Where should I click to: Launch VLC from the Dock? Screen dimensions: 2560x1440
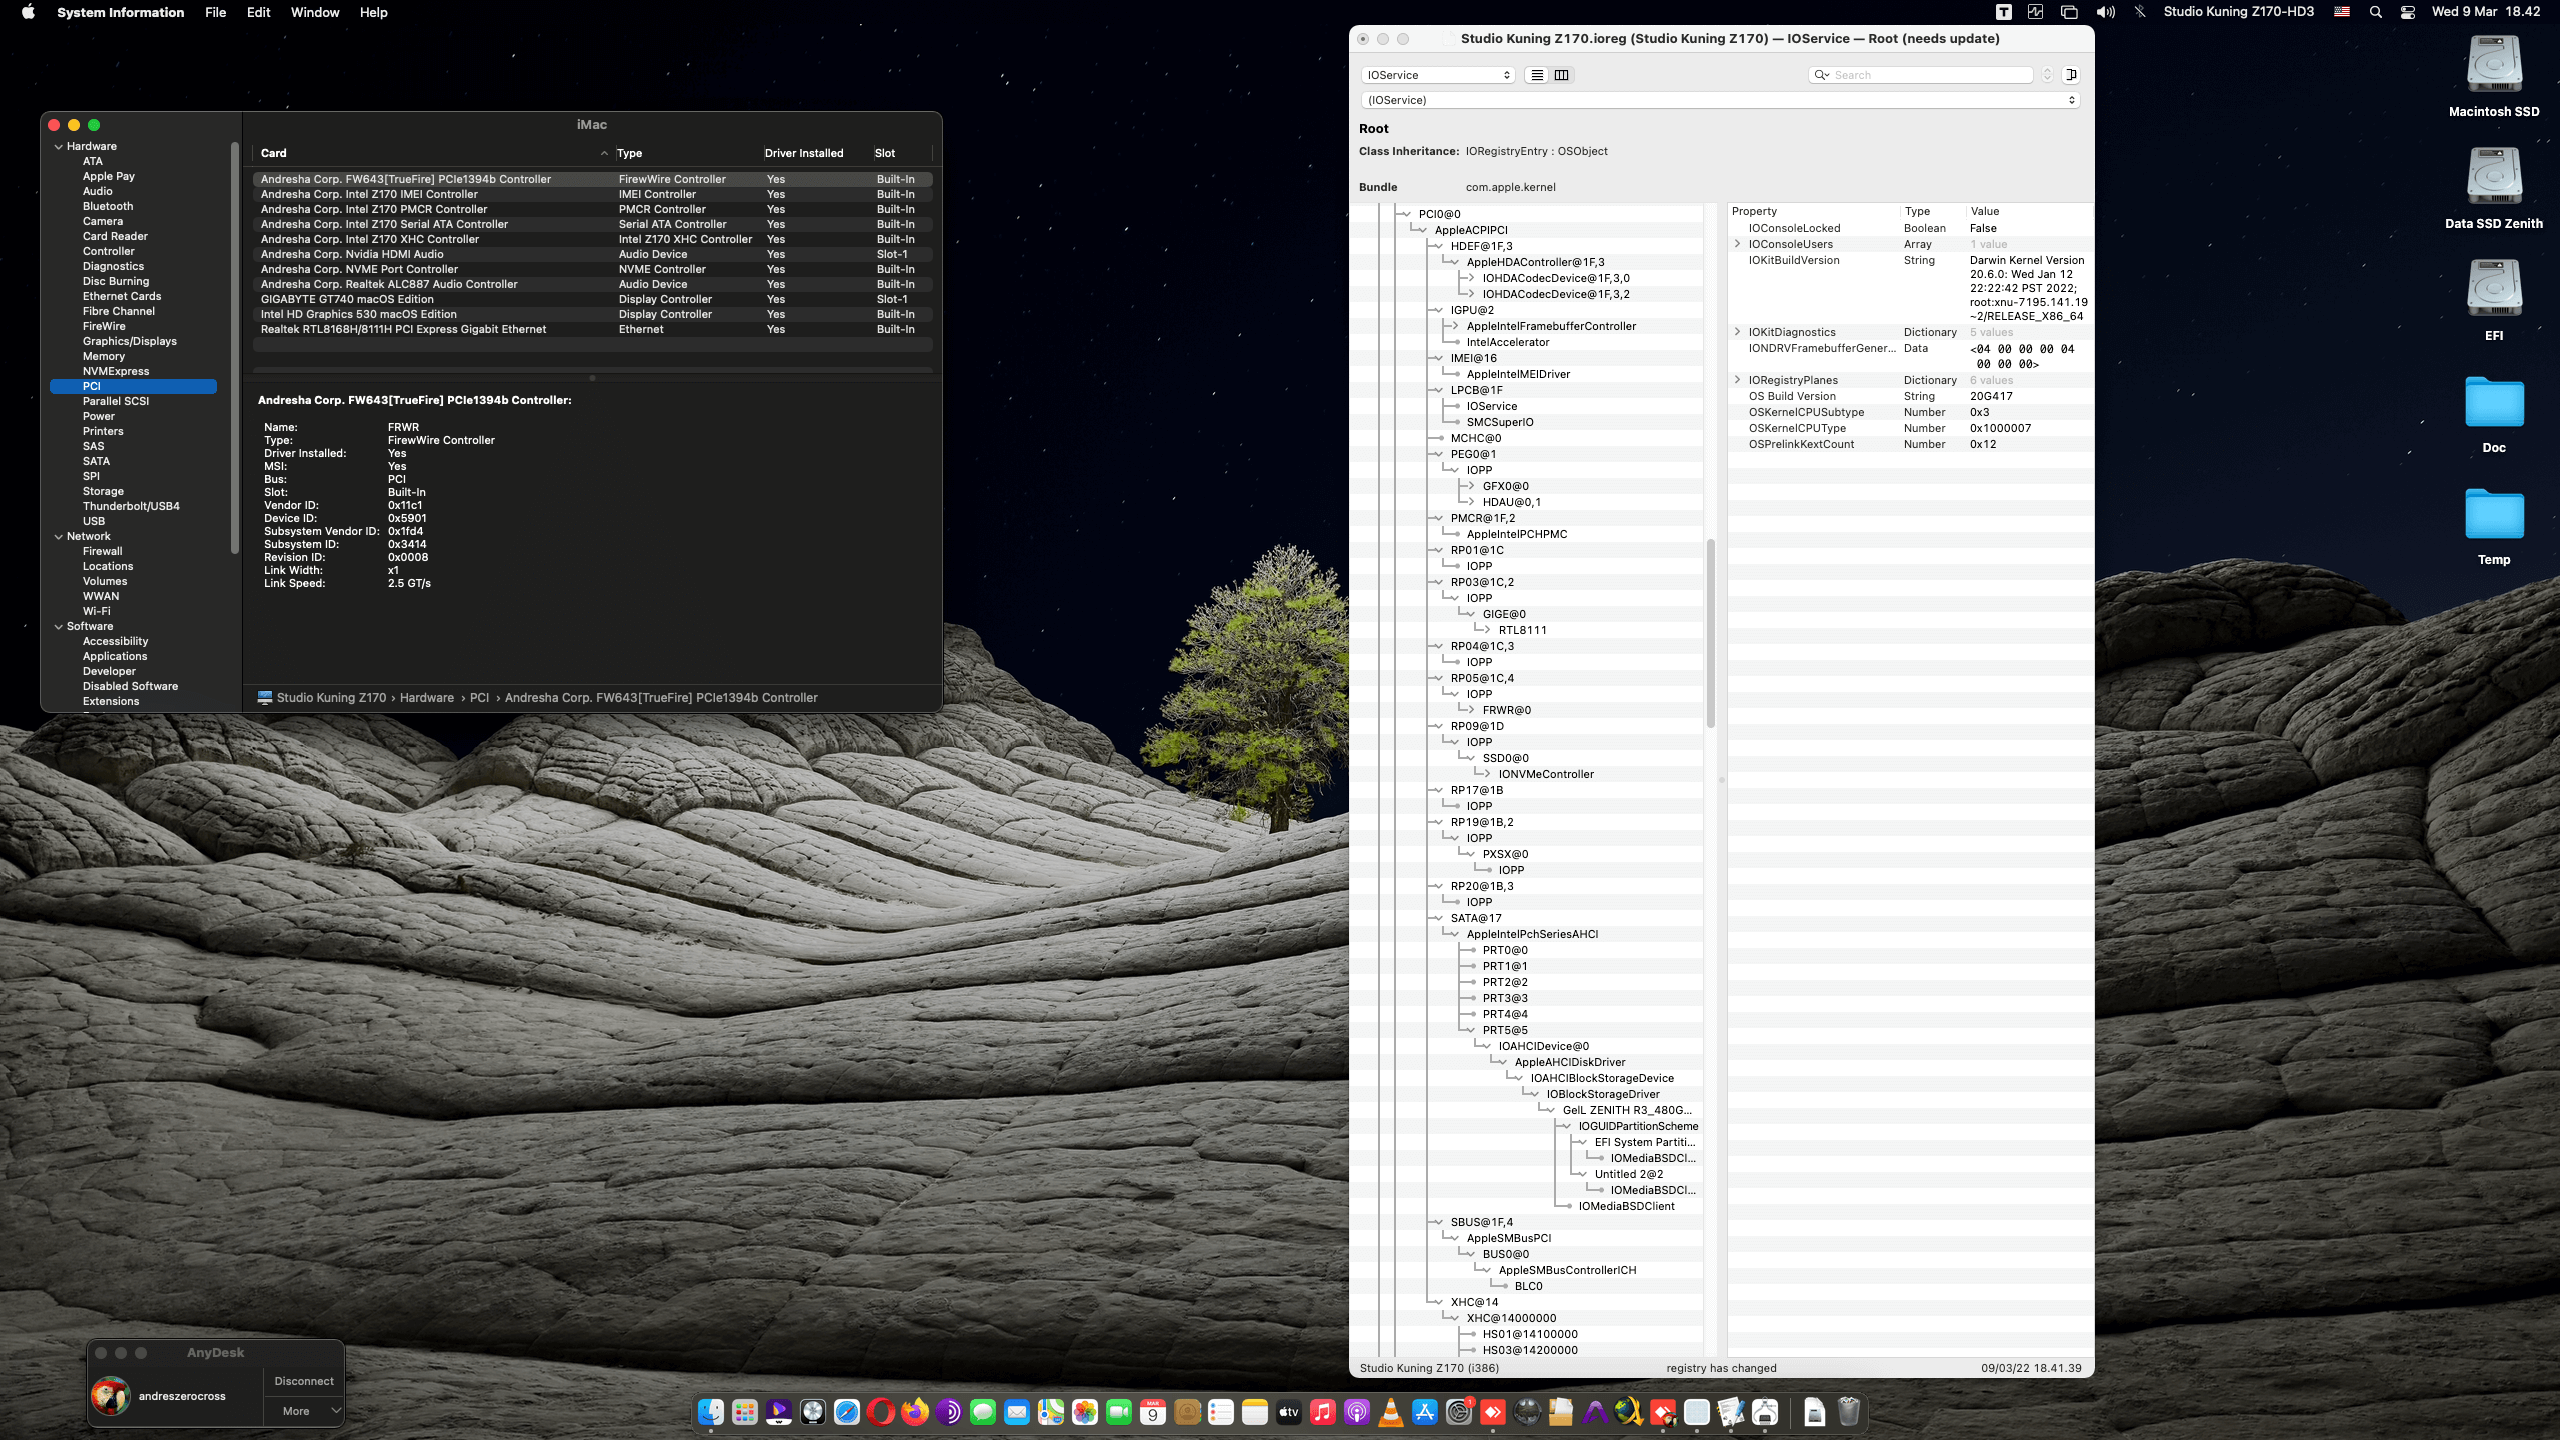[x=1390, y=1412]
